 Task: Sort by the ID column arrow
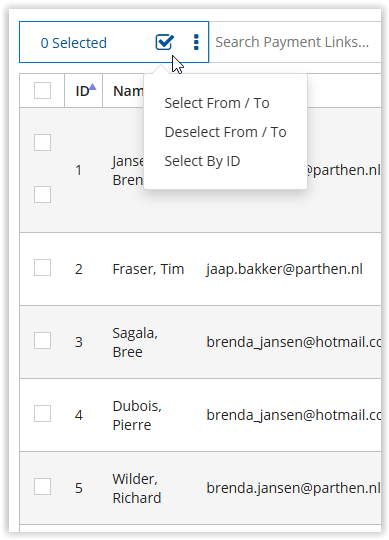click(x=93, y=87)
